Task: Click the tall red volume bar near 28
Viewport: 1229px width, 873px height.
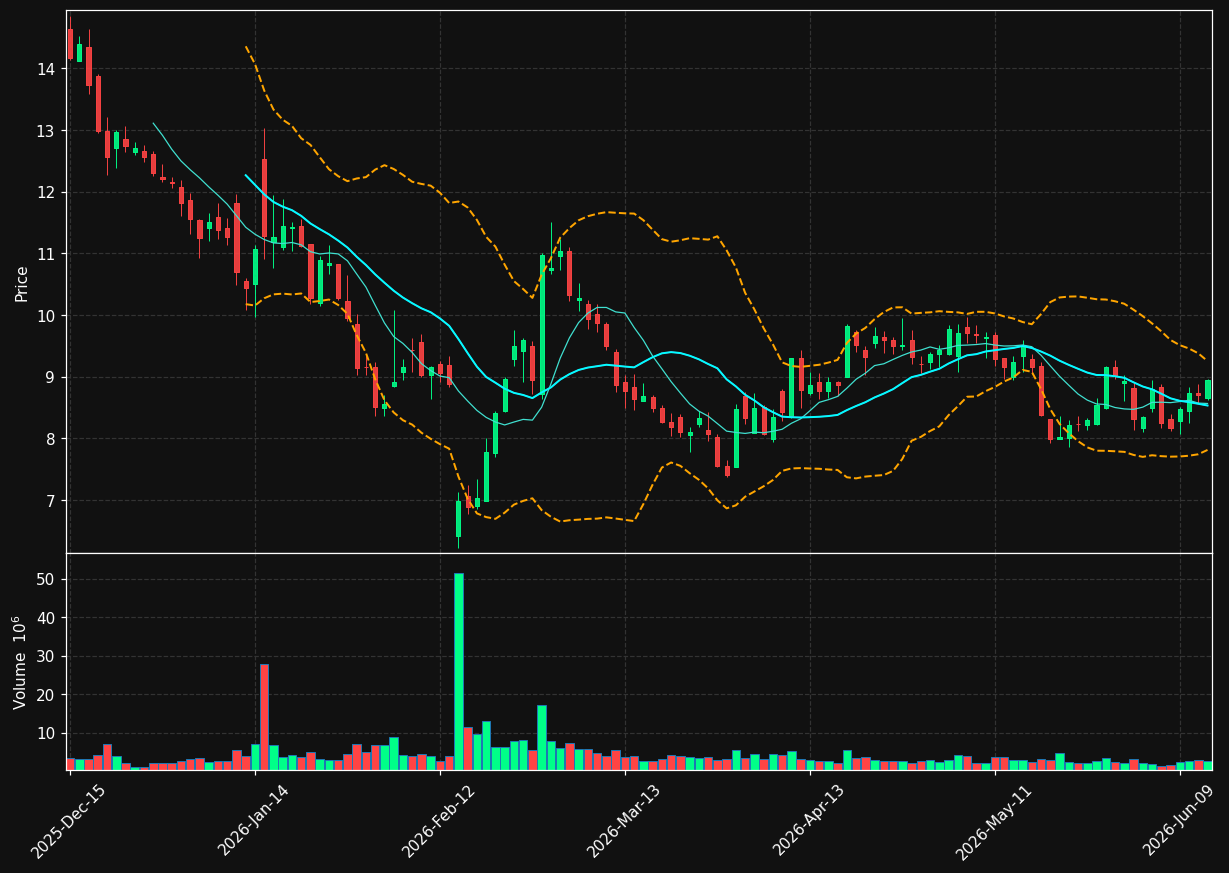Action: pos(264,717)
